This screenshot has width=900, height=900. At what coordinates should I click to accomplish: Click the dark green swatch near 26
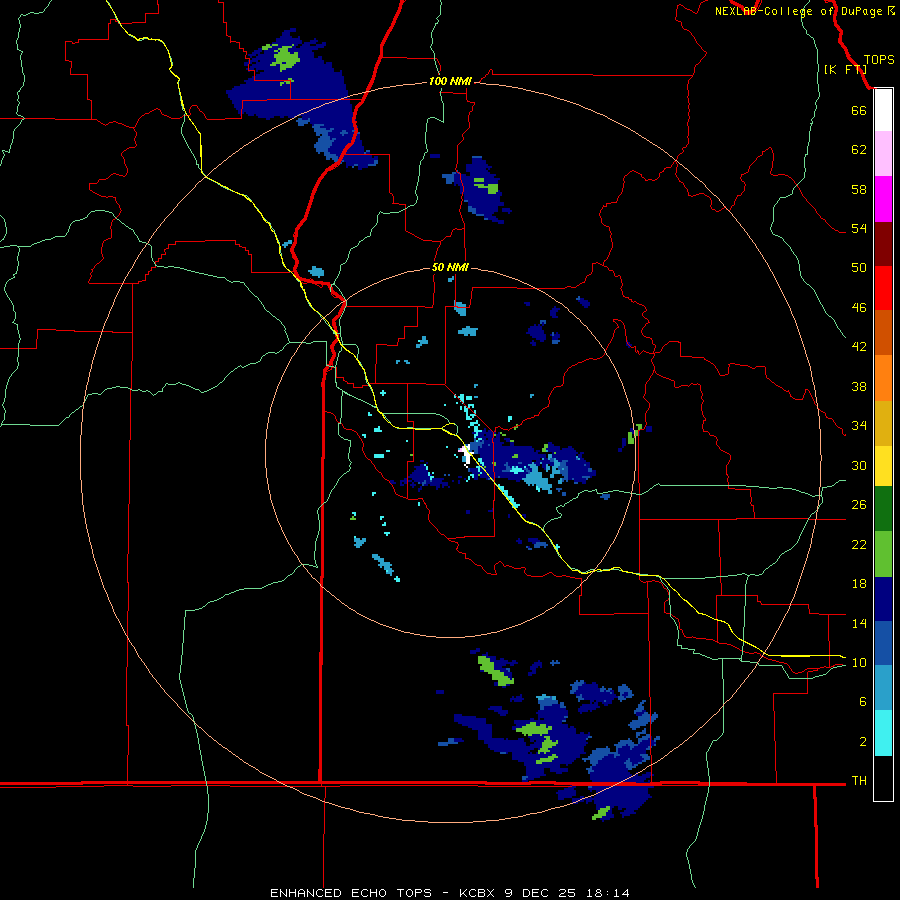883,509
